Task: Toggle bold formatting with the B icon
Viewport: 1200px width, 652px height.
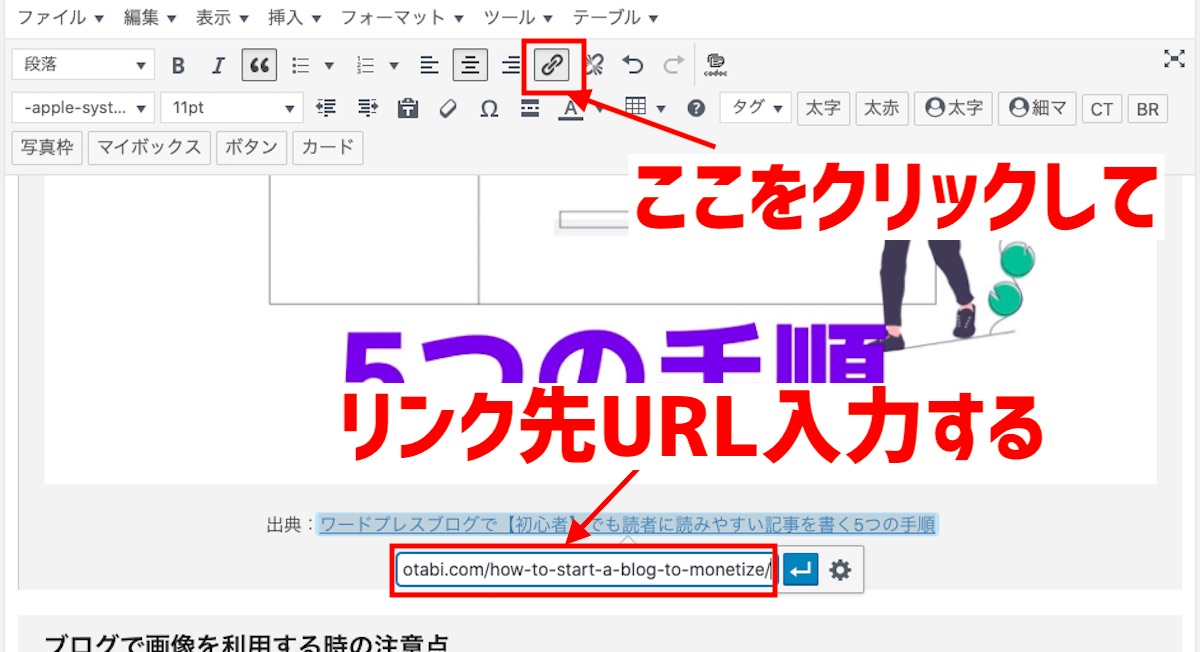Action: (178, 64)
